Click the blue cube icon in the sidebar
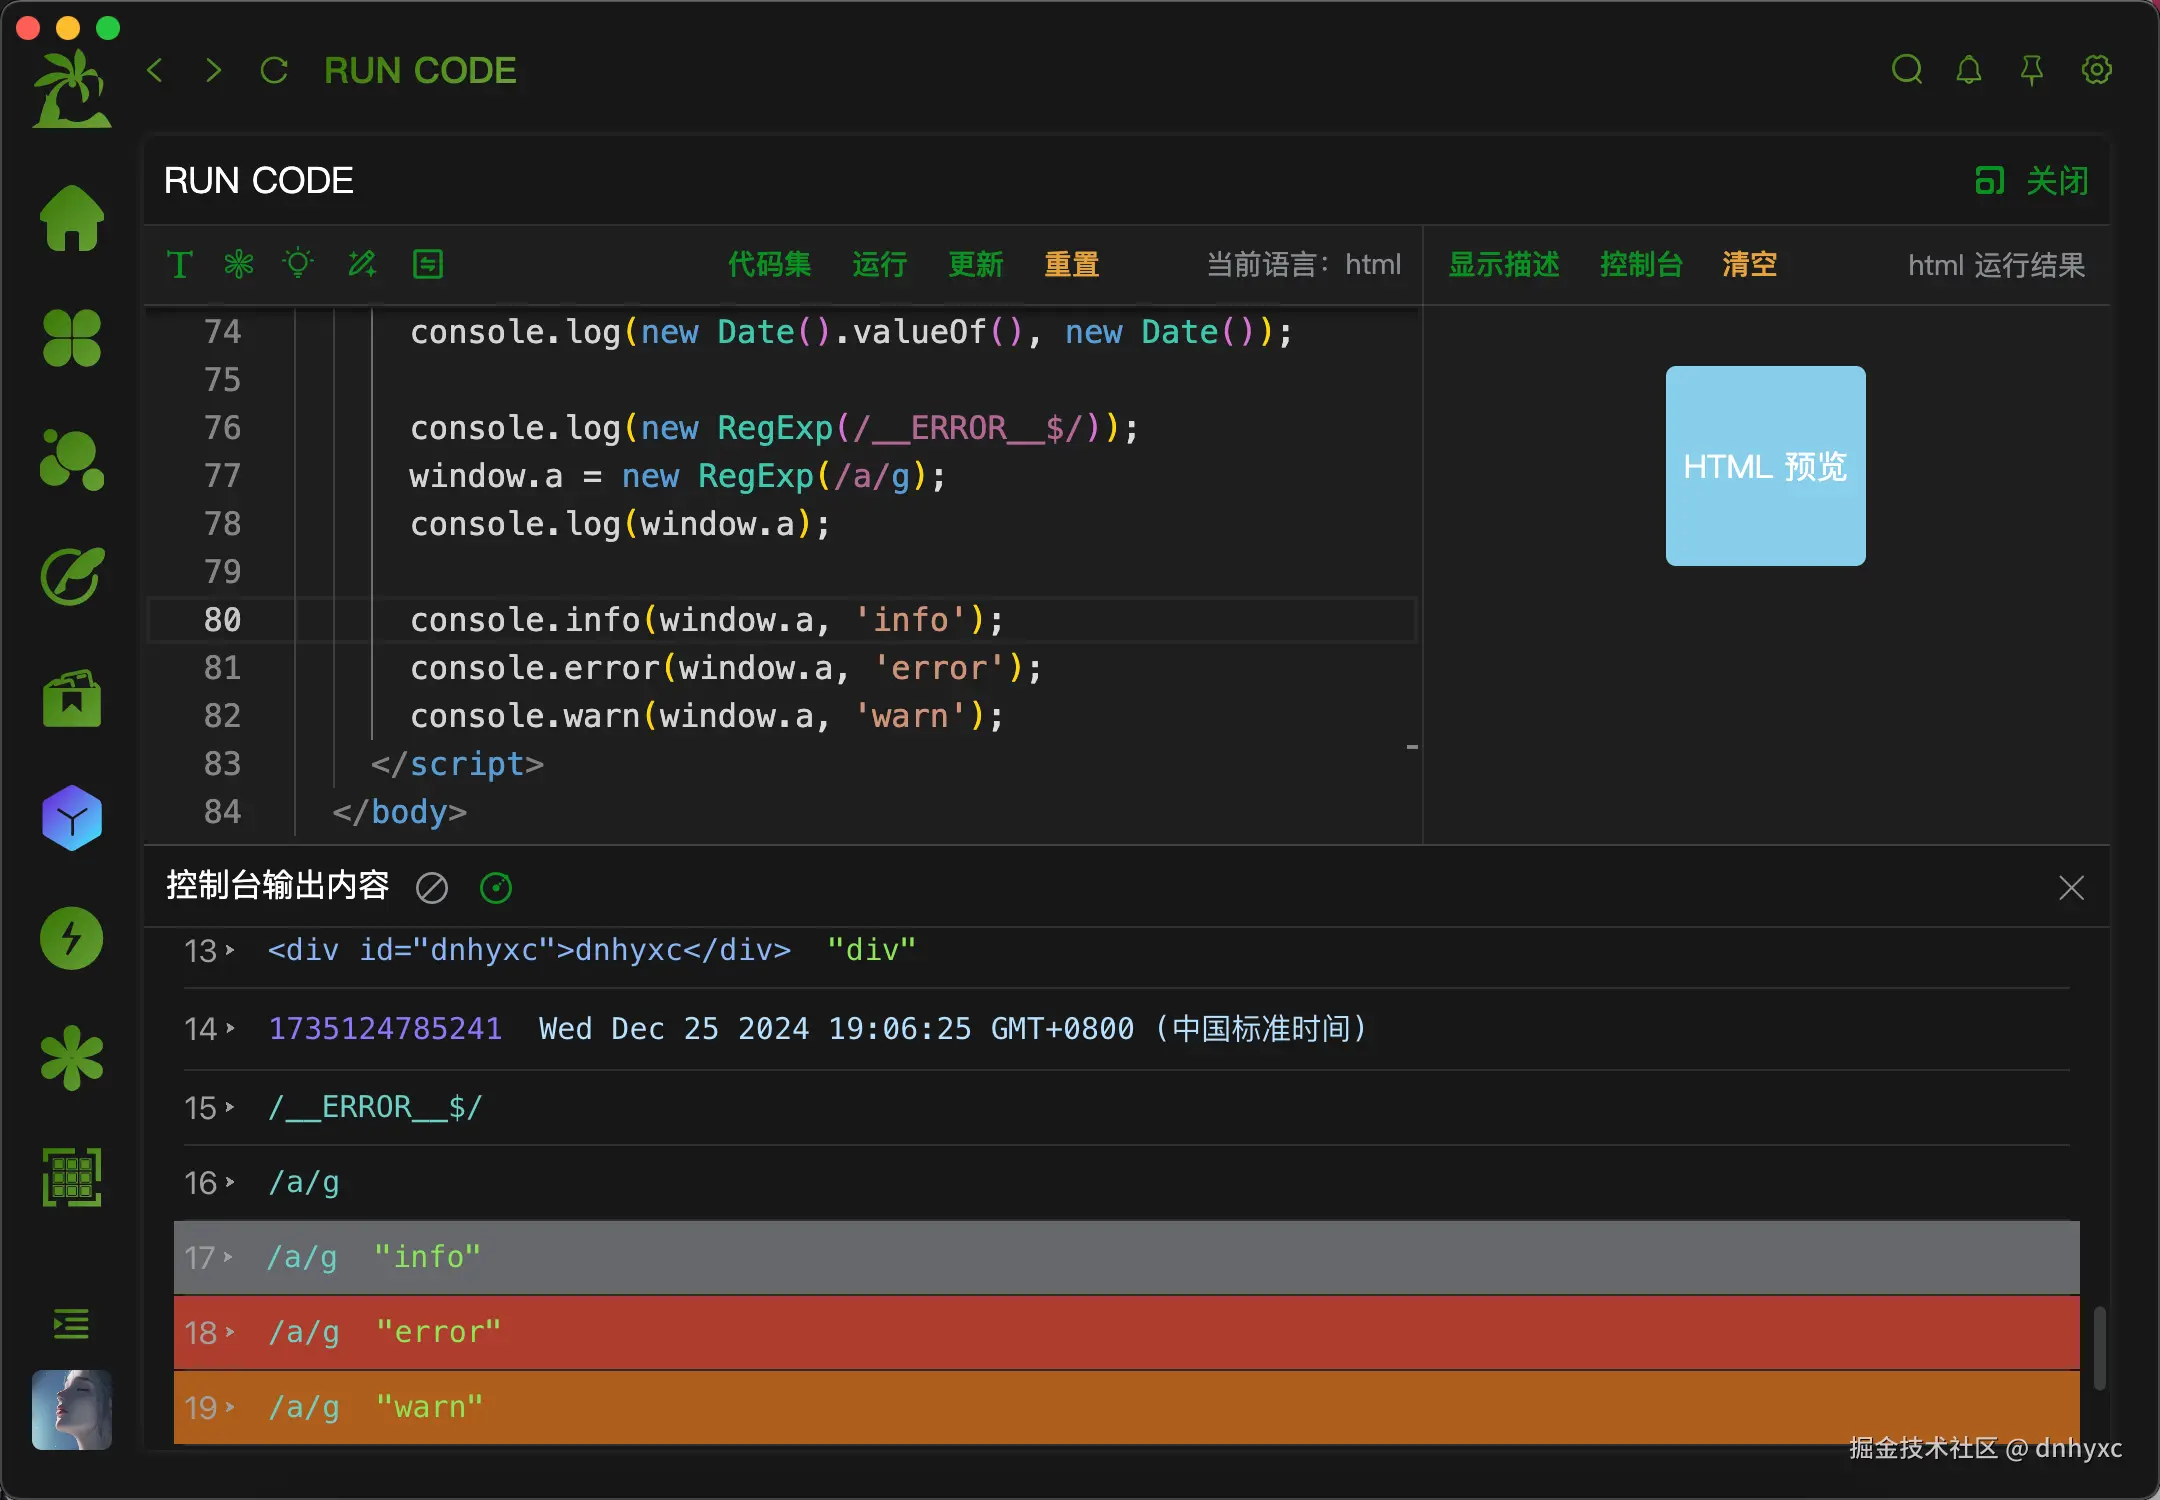The width and height of the screenshot is (2160, 1500). (x=71, y=818)
